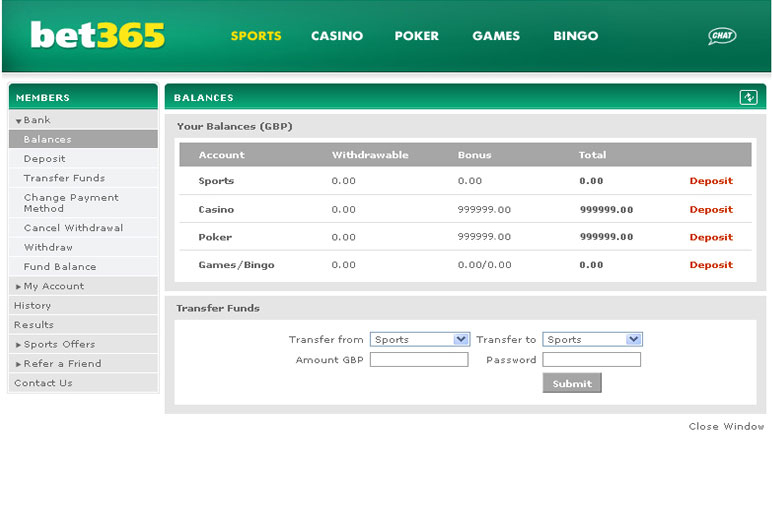
Task: Click Deposit link for Games/Bingo row
Action: pyautogui.click(x=711, y=264)
